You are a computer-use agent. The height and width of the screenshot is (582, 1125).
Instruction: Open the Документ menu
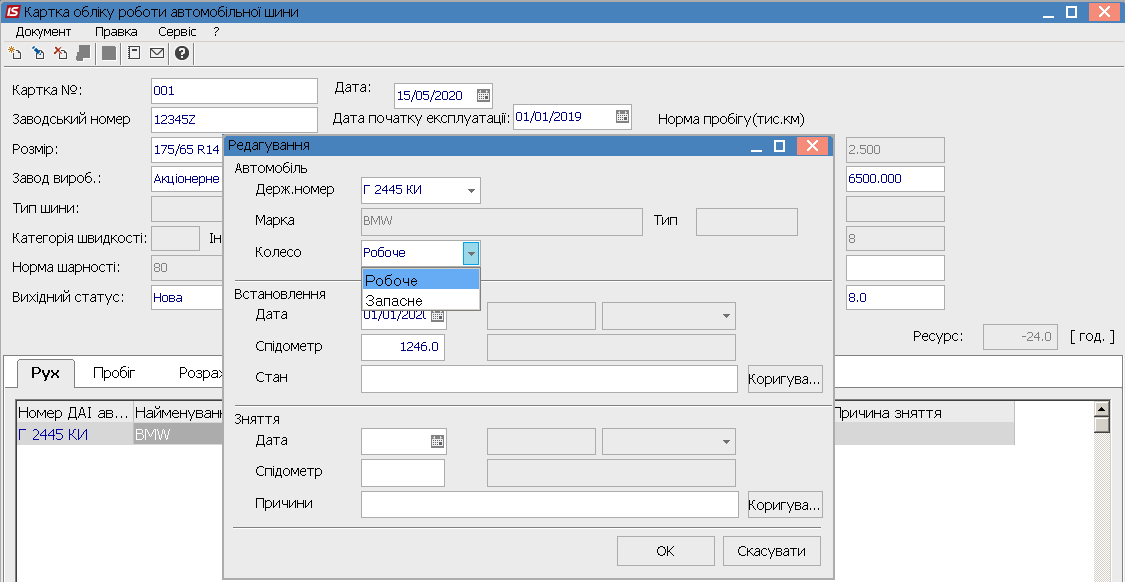[x=43, y=32]
